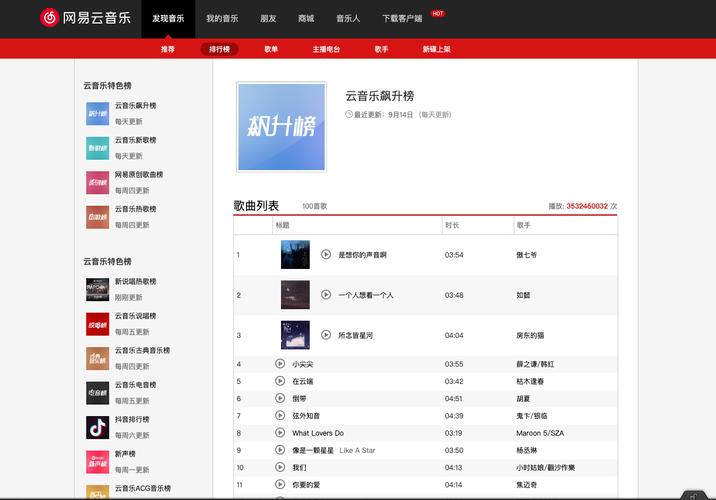Screen dimensions: 716x500
Task: Select the 推荐 sub-navigation item
Action: point(168,49)
